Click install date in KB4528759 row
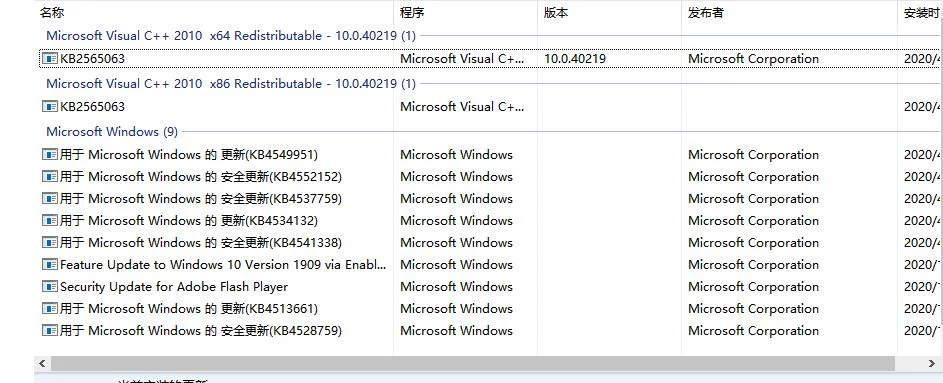The image size is (943, 383). [923, 331]
